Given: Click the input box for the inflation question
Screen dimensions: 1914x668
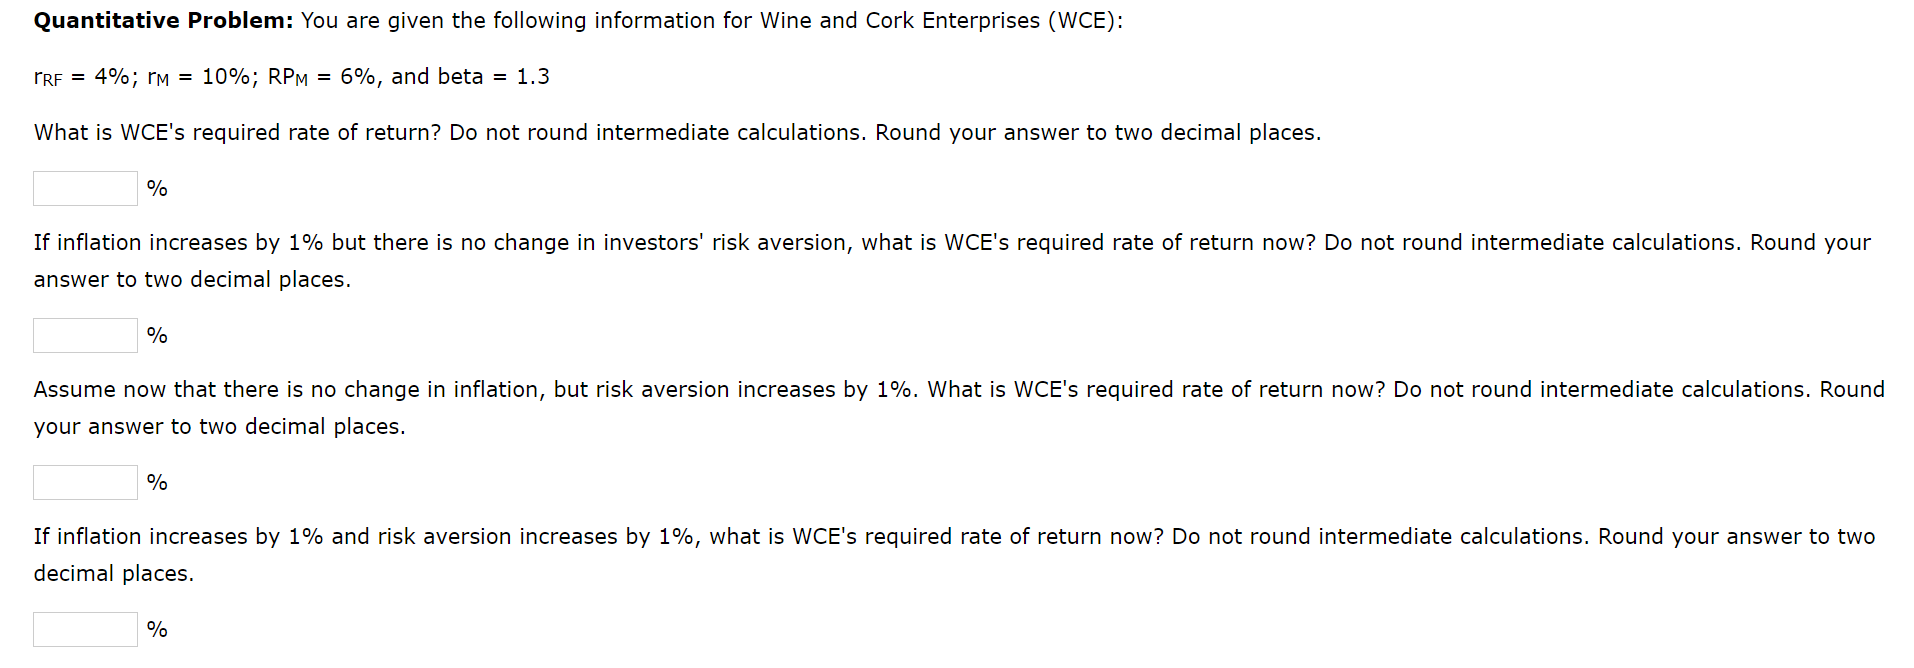Looking at the screenshot, I should click(84, 335).
